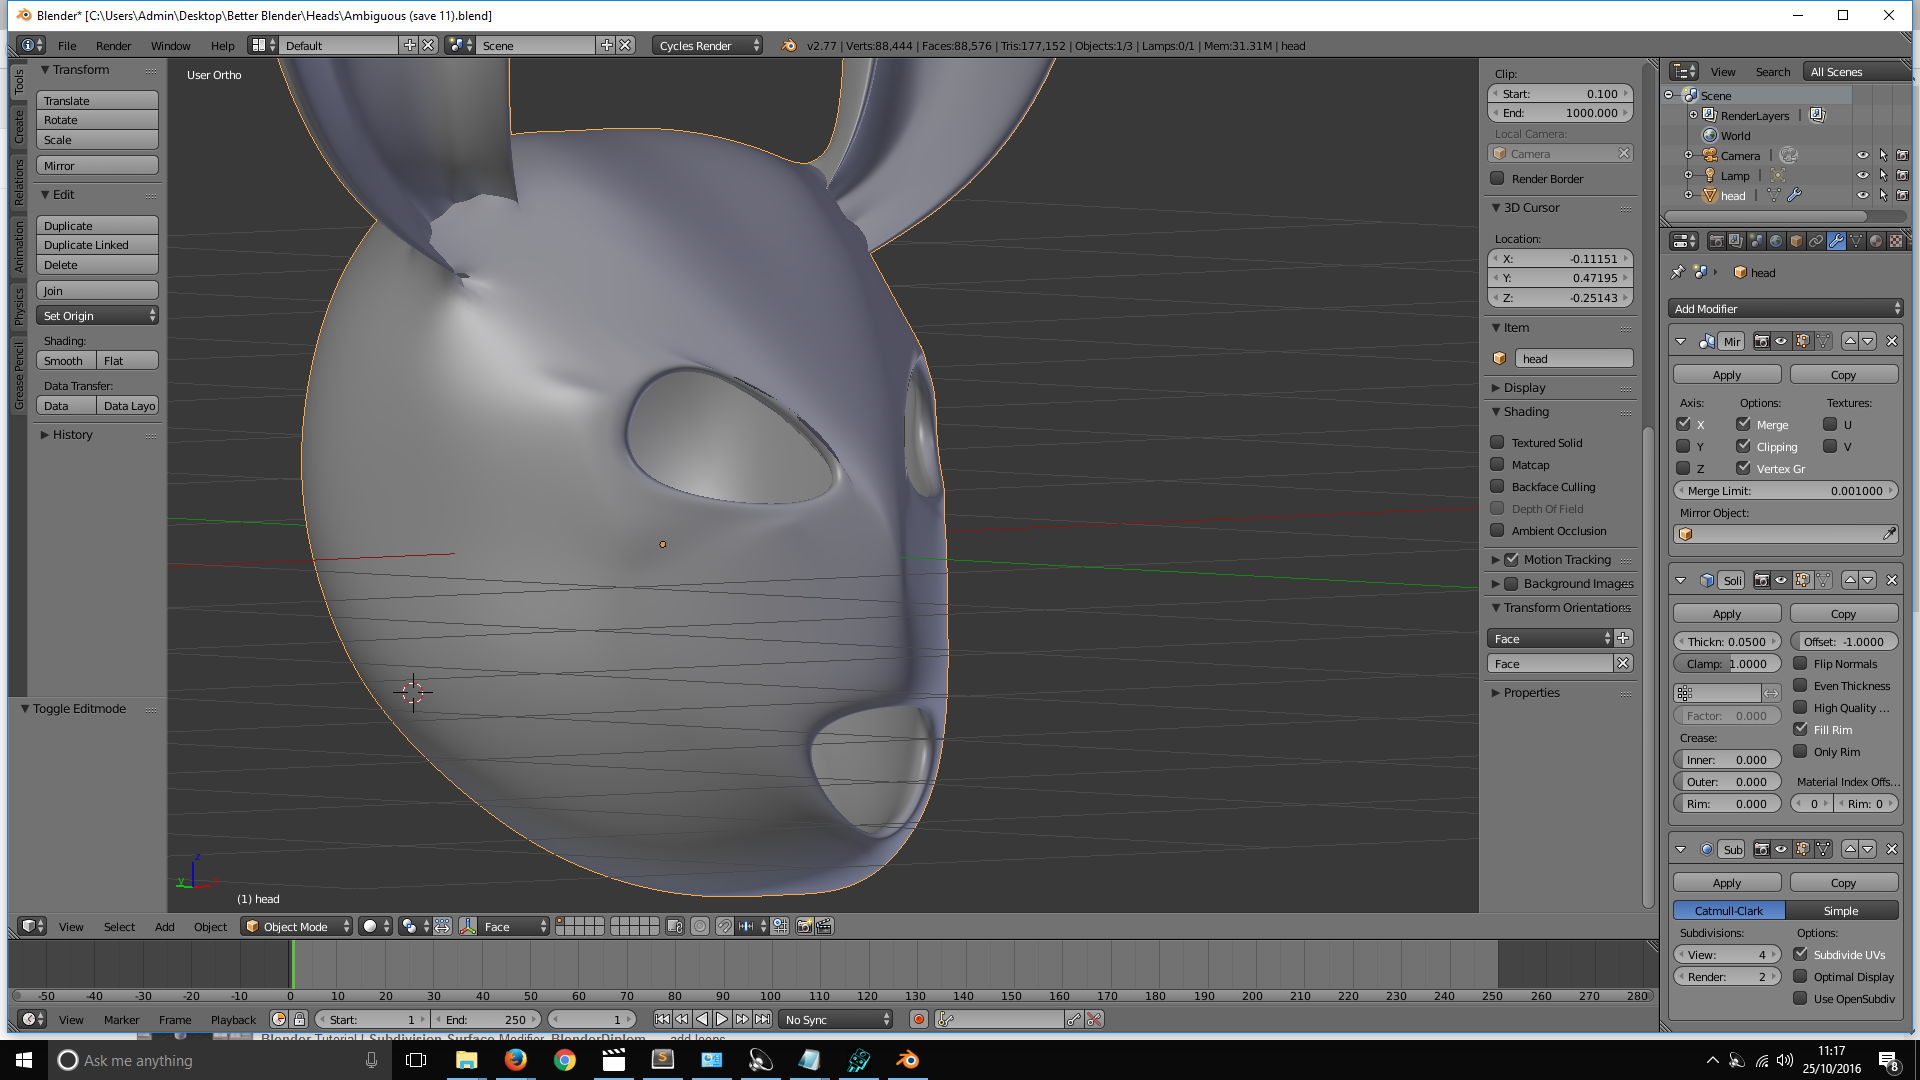The width and height of the screenshot is (1920, 1080).
Task: Copy the Mirror modifier
Action: pyautogui.click(x=1844, y=374)
